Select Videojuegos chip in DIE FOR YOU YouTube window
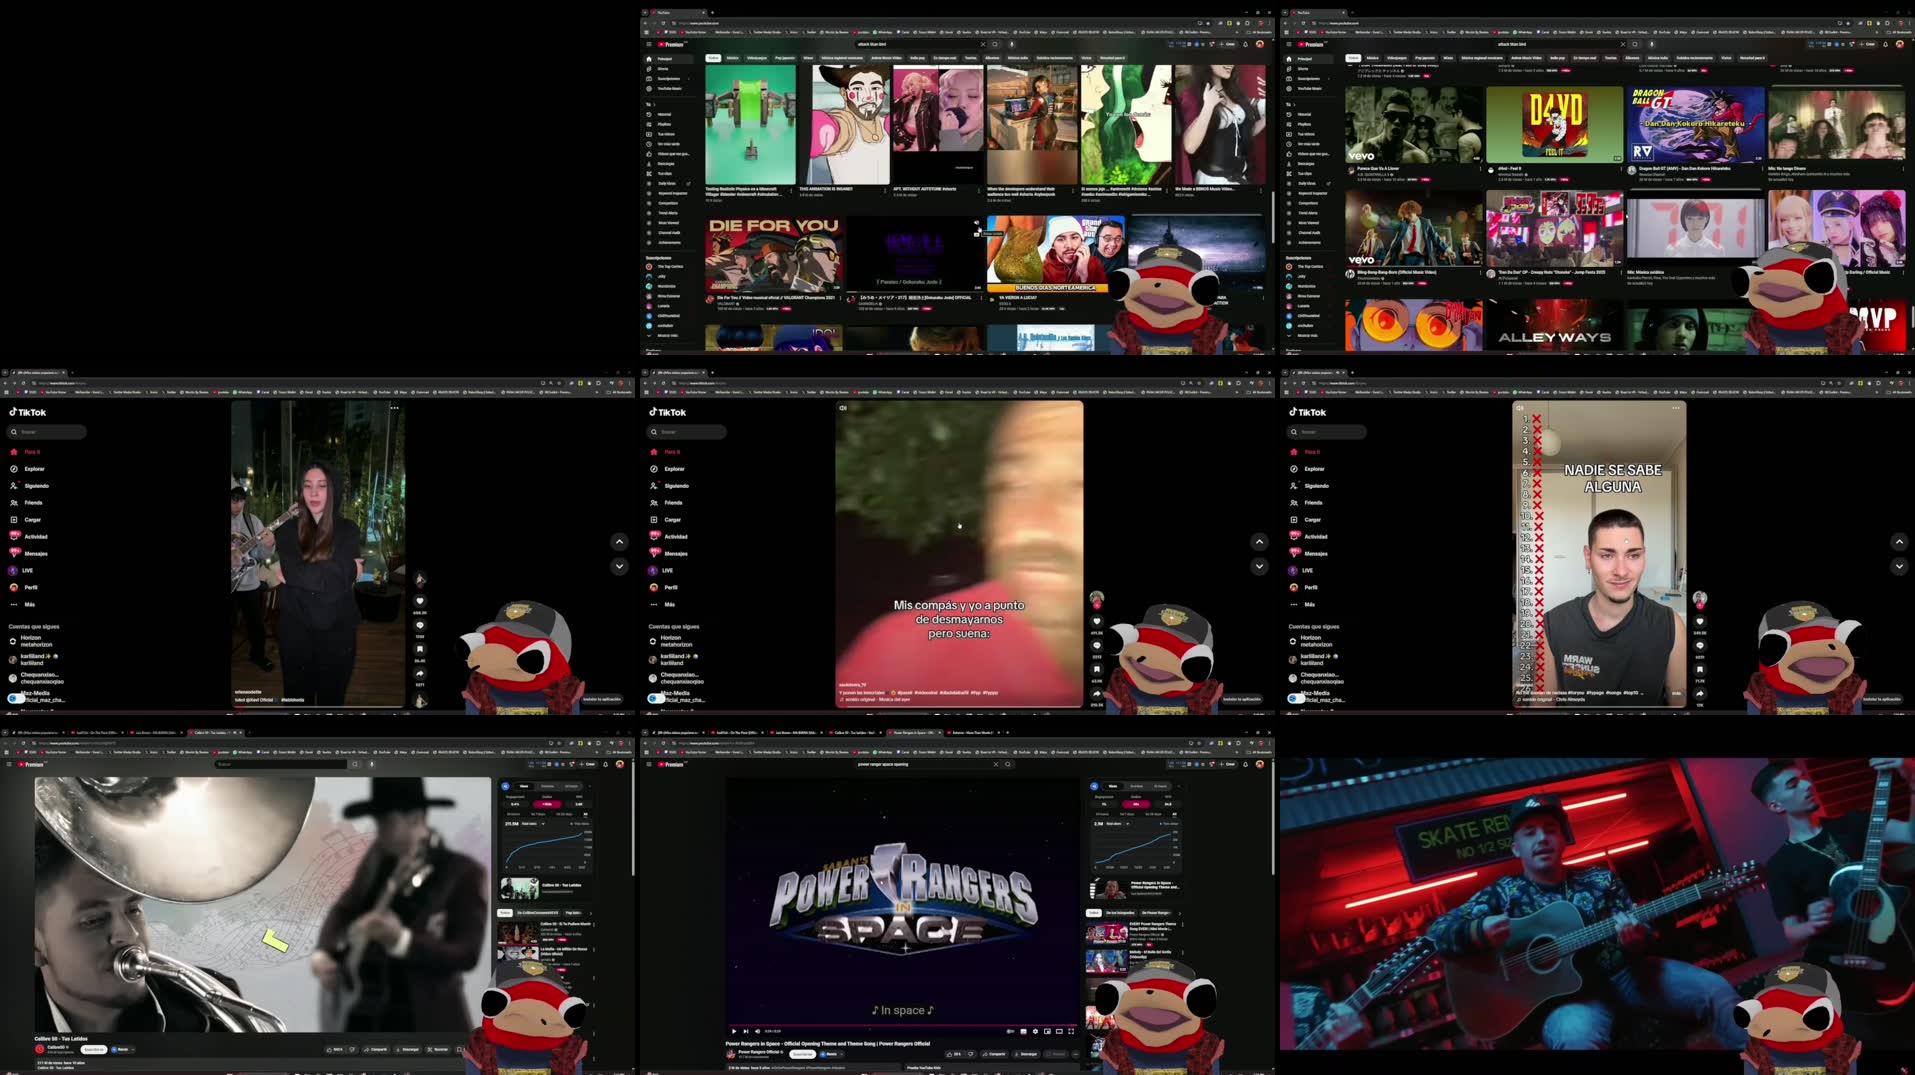The width and height of the screenshot is (1915, 1075). pos(757,58)
